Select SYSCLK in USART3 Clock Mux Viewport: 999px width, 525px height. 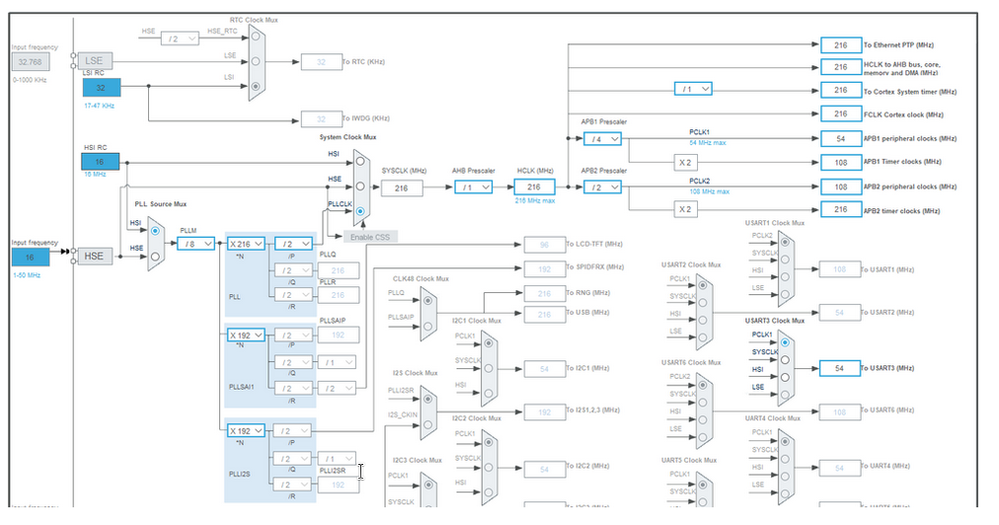(x=785, y=359)
